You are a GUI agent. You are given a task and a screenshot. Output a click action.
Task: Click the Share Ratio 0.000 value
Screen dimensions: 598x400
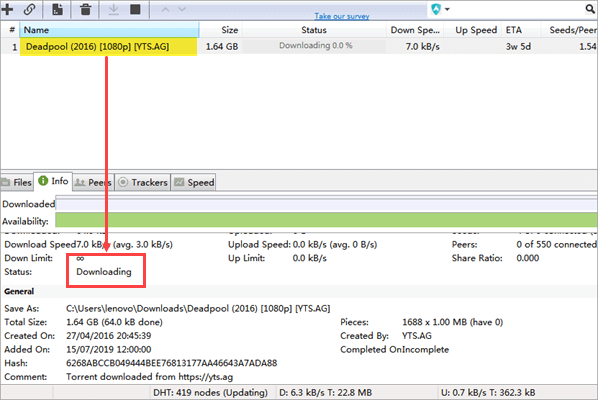[x=527, y=258]
